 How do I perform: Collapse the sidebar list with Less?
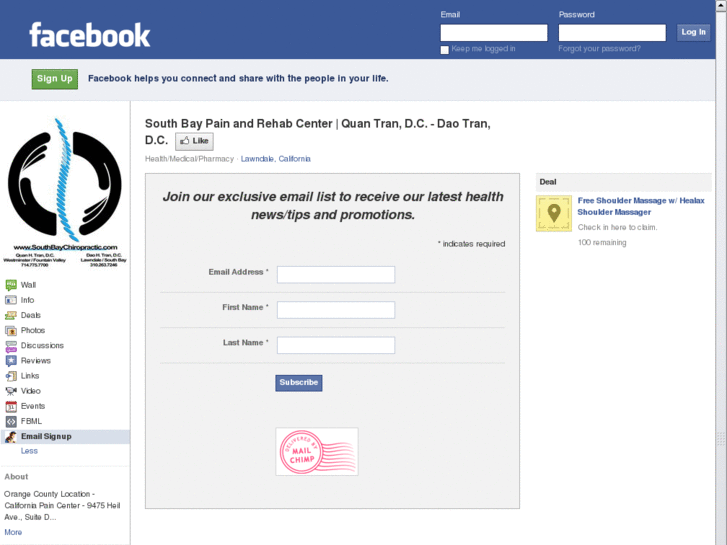pos(29,451)
